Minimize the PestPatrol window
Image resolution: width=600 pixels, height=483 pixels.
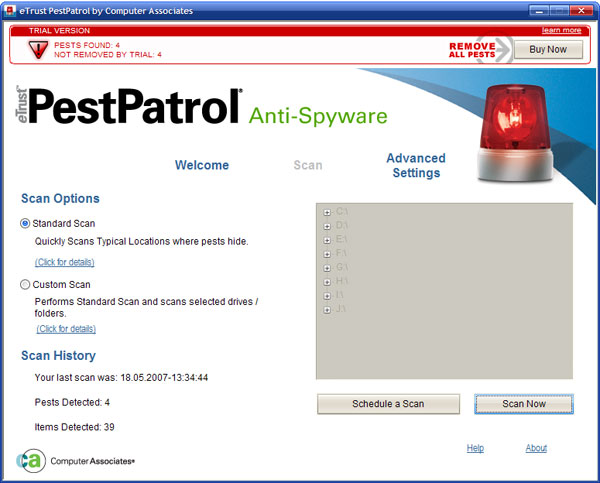pyautogui.click(x=539, y=11)
